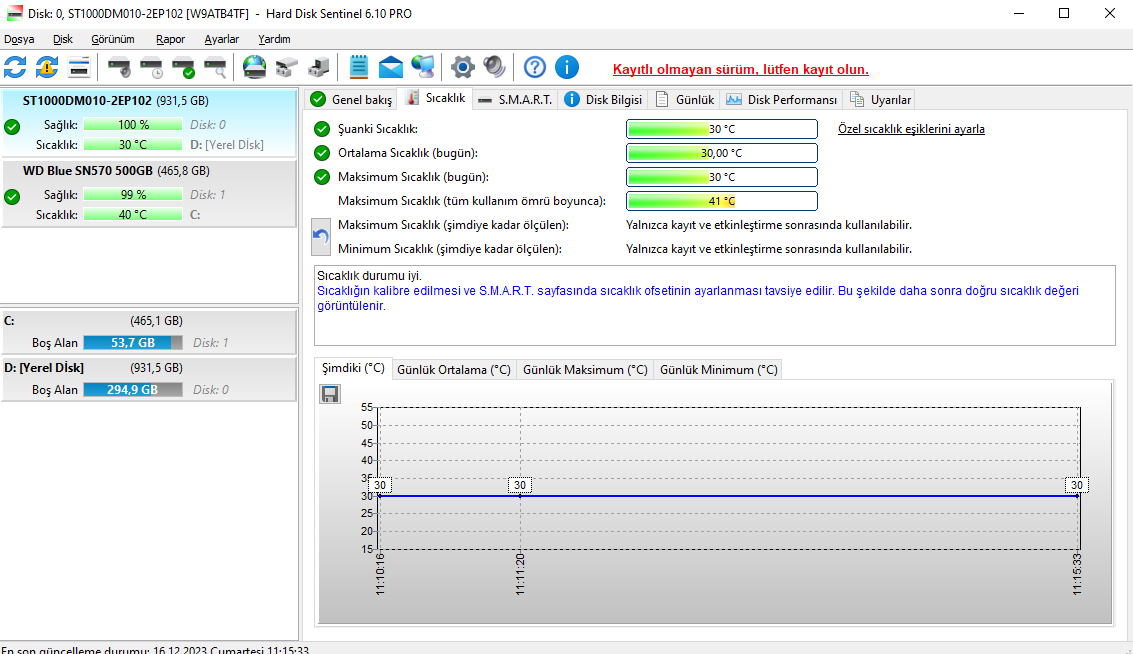Viewport: 1133px width, 654px height.
Task: Click the blue undo arrow reset temperature button
Action: click(x=321, y=237)
